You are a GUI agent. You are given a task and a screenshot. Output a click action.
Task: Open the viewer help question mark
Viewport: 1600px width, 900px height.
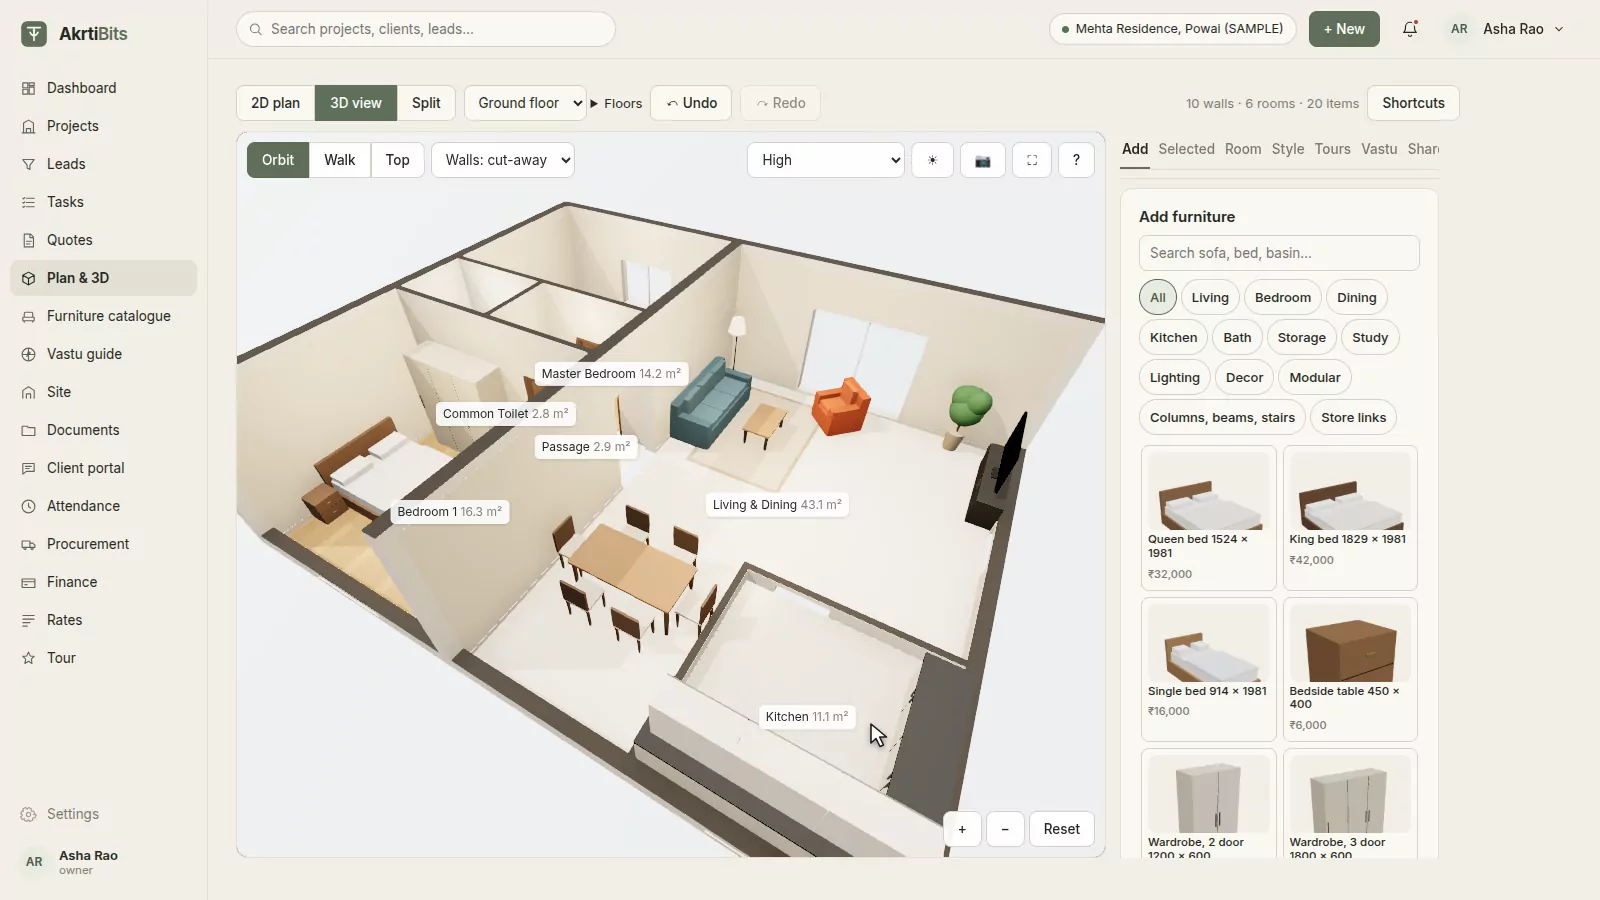1076,160
